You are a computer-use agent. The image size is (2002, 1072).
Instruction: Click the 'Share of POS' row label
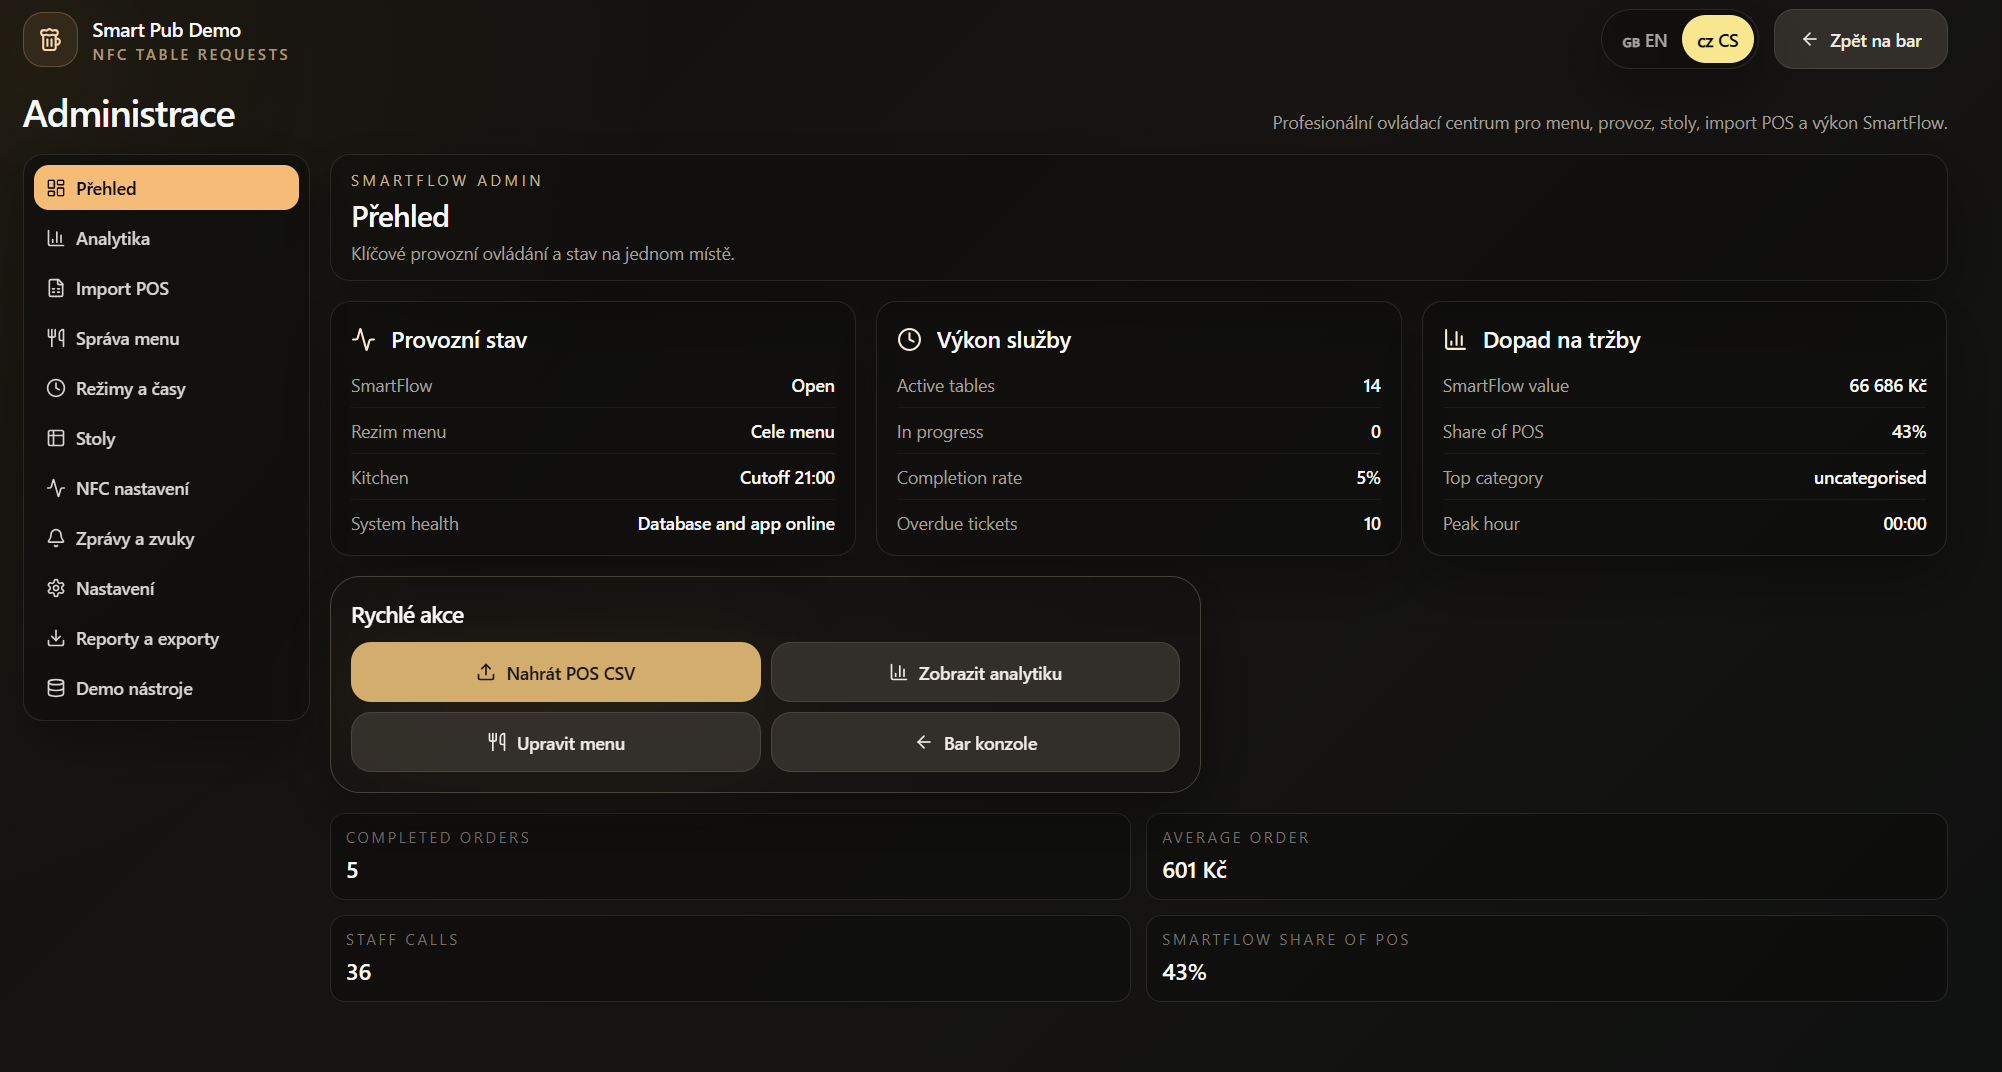click(x=1493, y=432)
